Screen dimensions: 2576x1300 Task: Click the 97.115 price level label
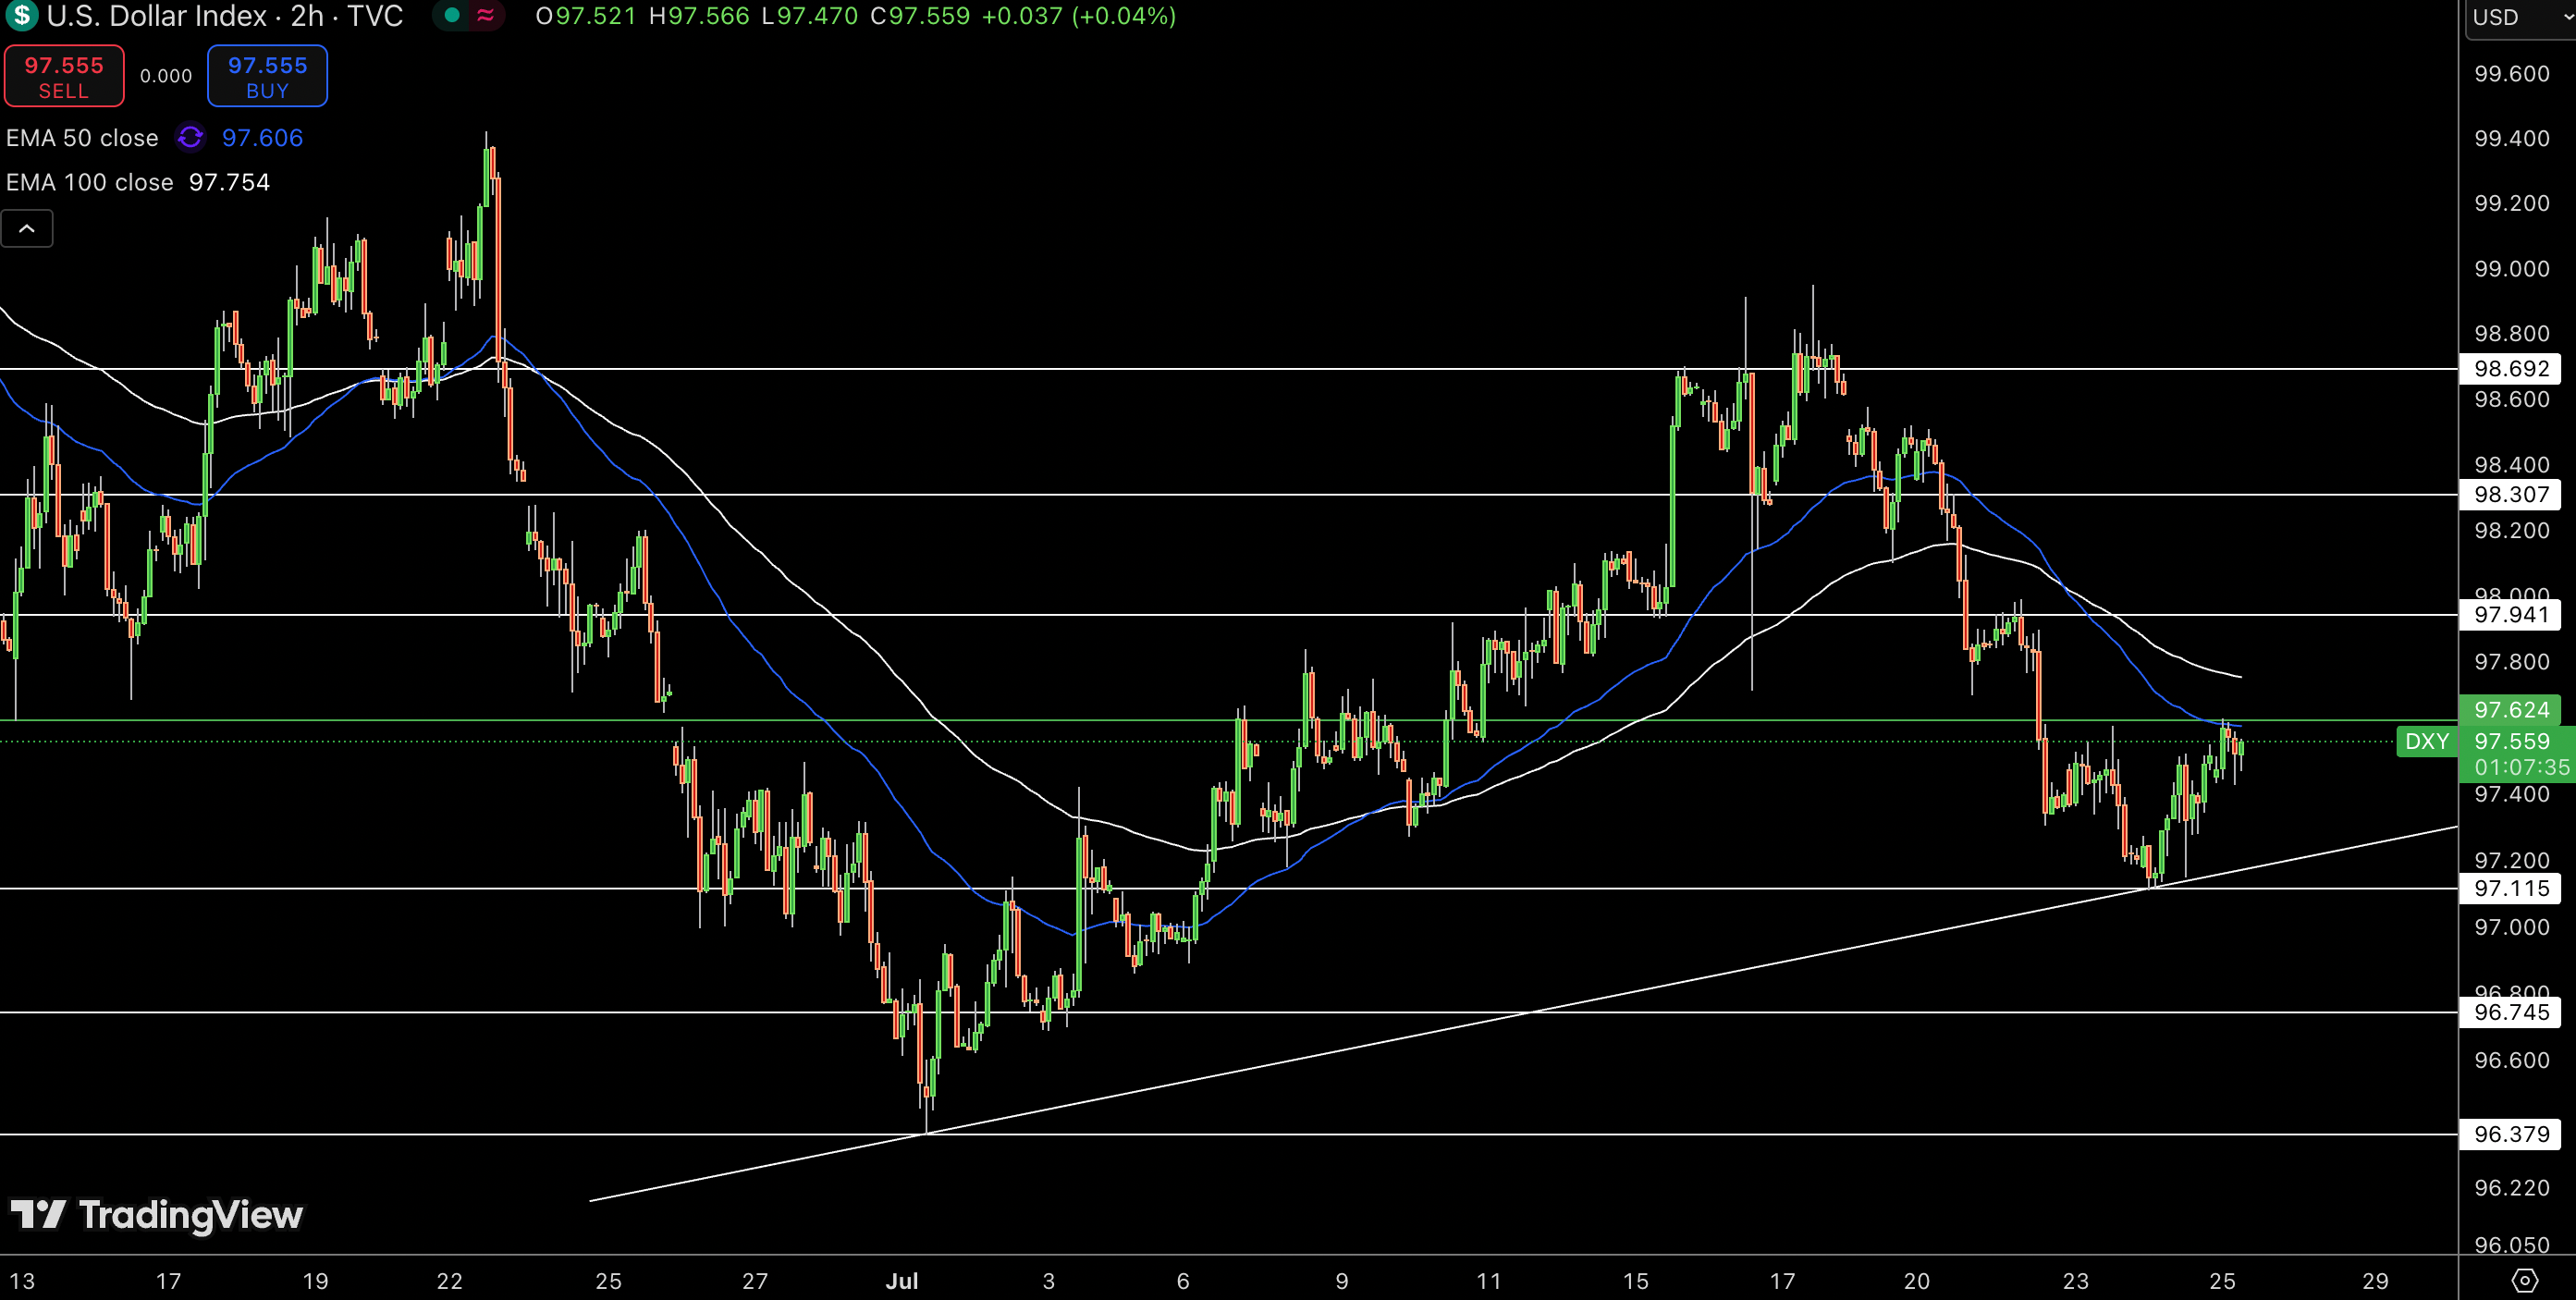(x=2511, y=888)
